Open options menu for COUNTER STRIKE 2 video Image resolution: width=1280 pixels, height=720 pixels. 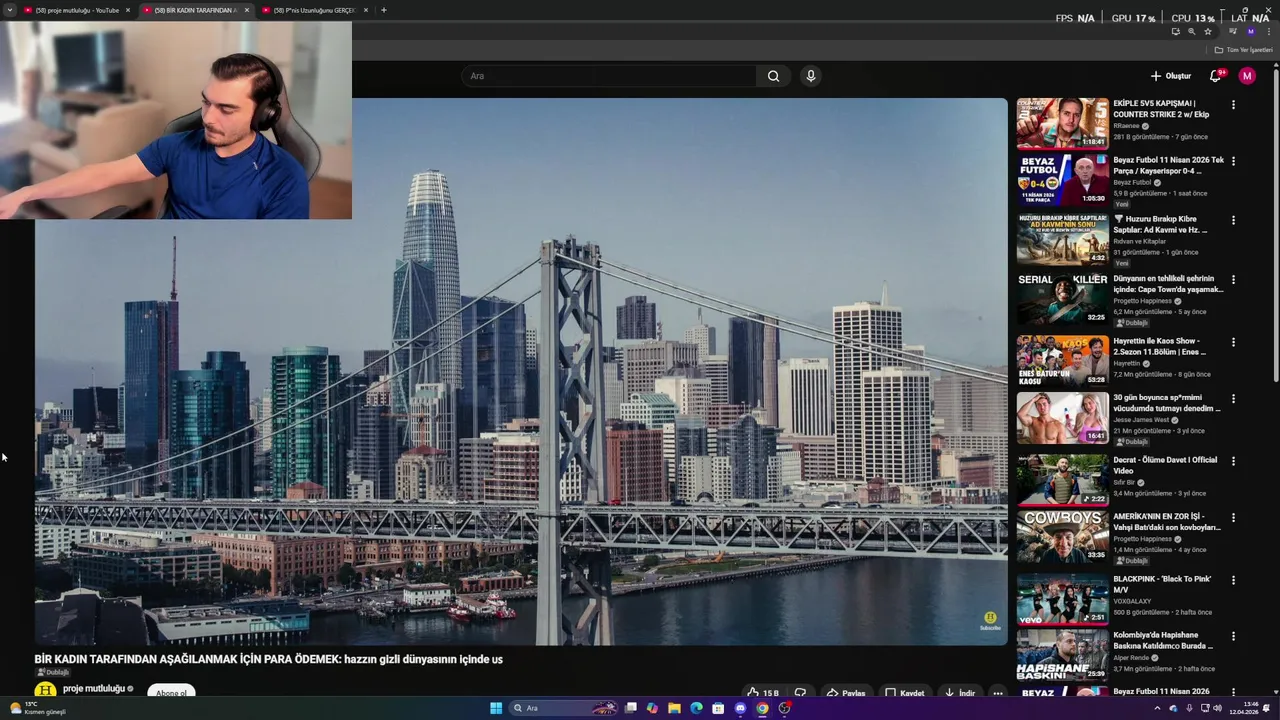[x=1233, y=104]
